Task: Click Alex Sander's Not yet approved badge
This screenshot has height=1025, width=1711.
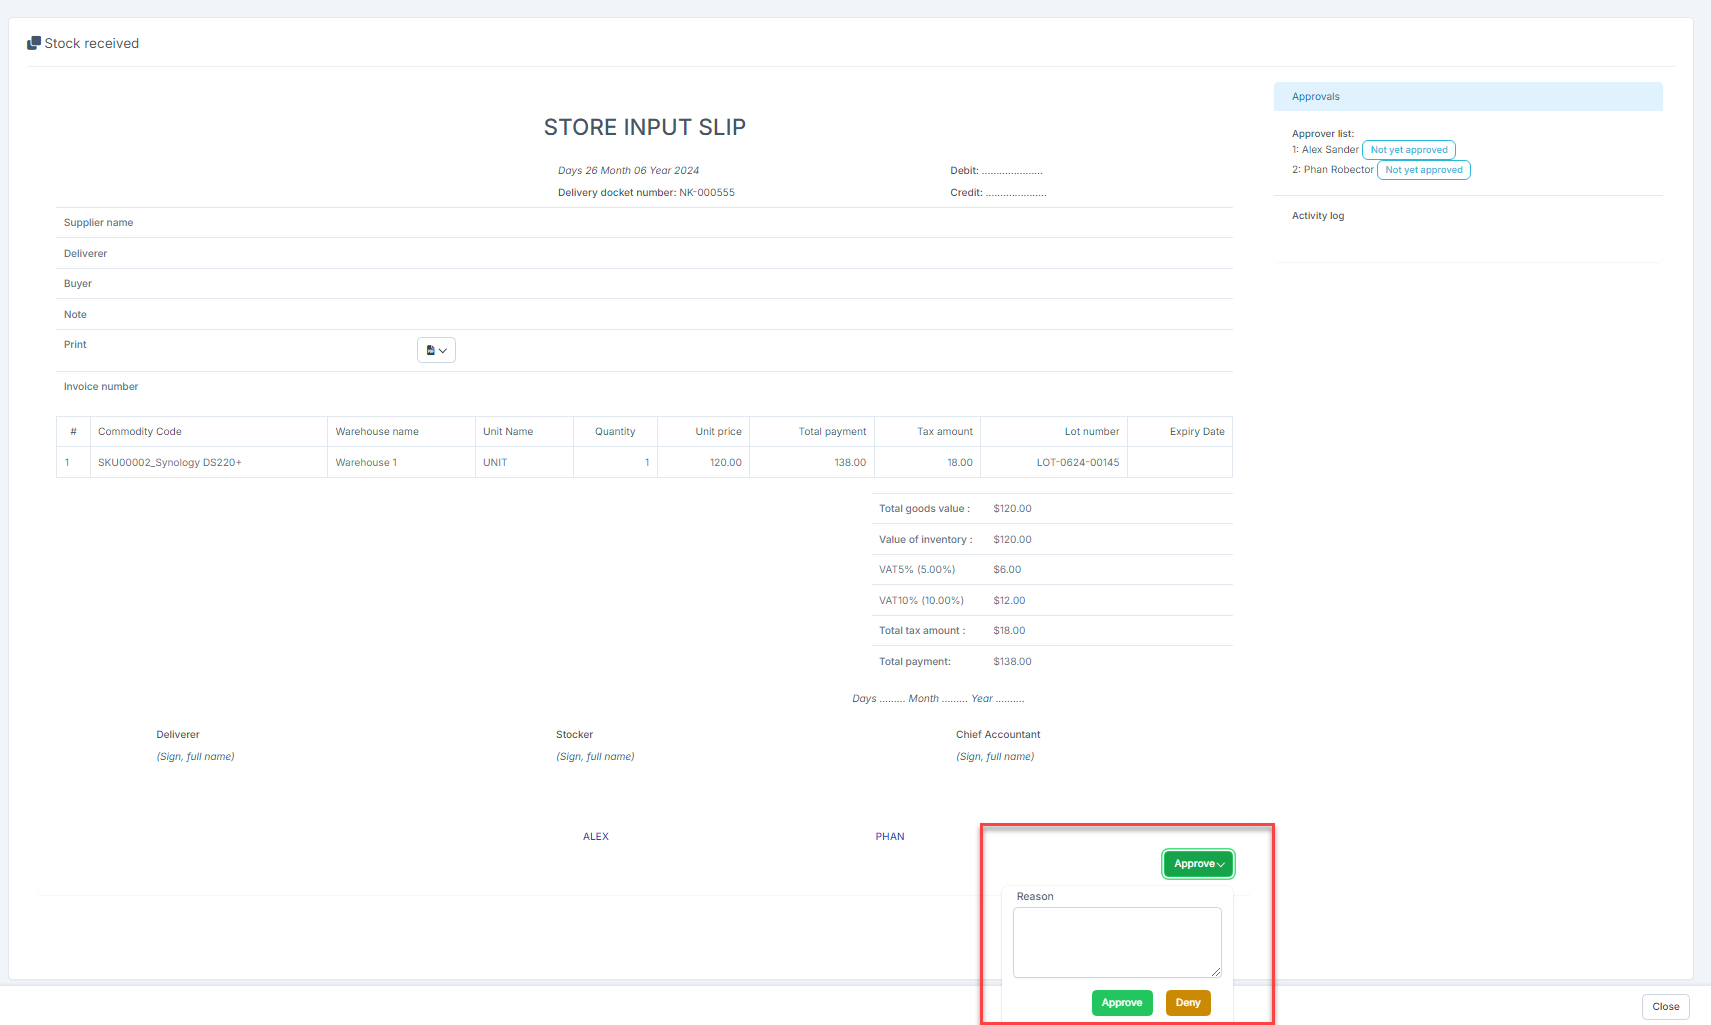Action: [x=1408, y=150]
